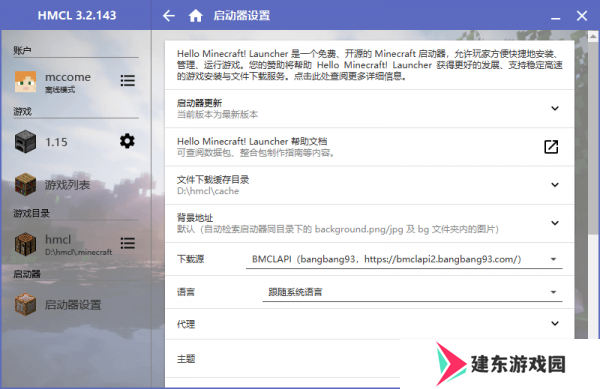The height and width of the screenshot is (389, 600).
Task: Expand the 代理 proxy section
Action: pos(369,324)
